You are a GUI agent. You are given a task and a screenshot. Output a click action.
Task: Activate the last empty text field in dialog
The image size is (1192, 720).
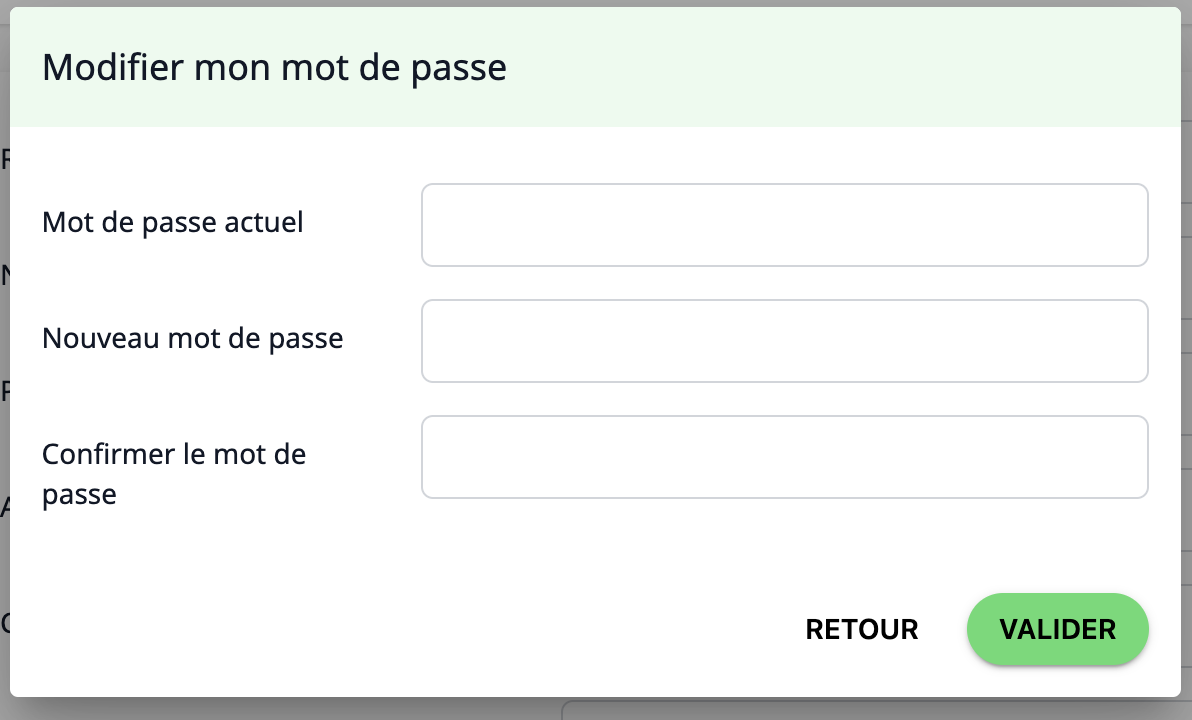[x=784, y=457]
